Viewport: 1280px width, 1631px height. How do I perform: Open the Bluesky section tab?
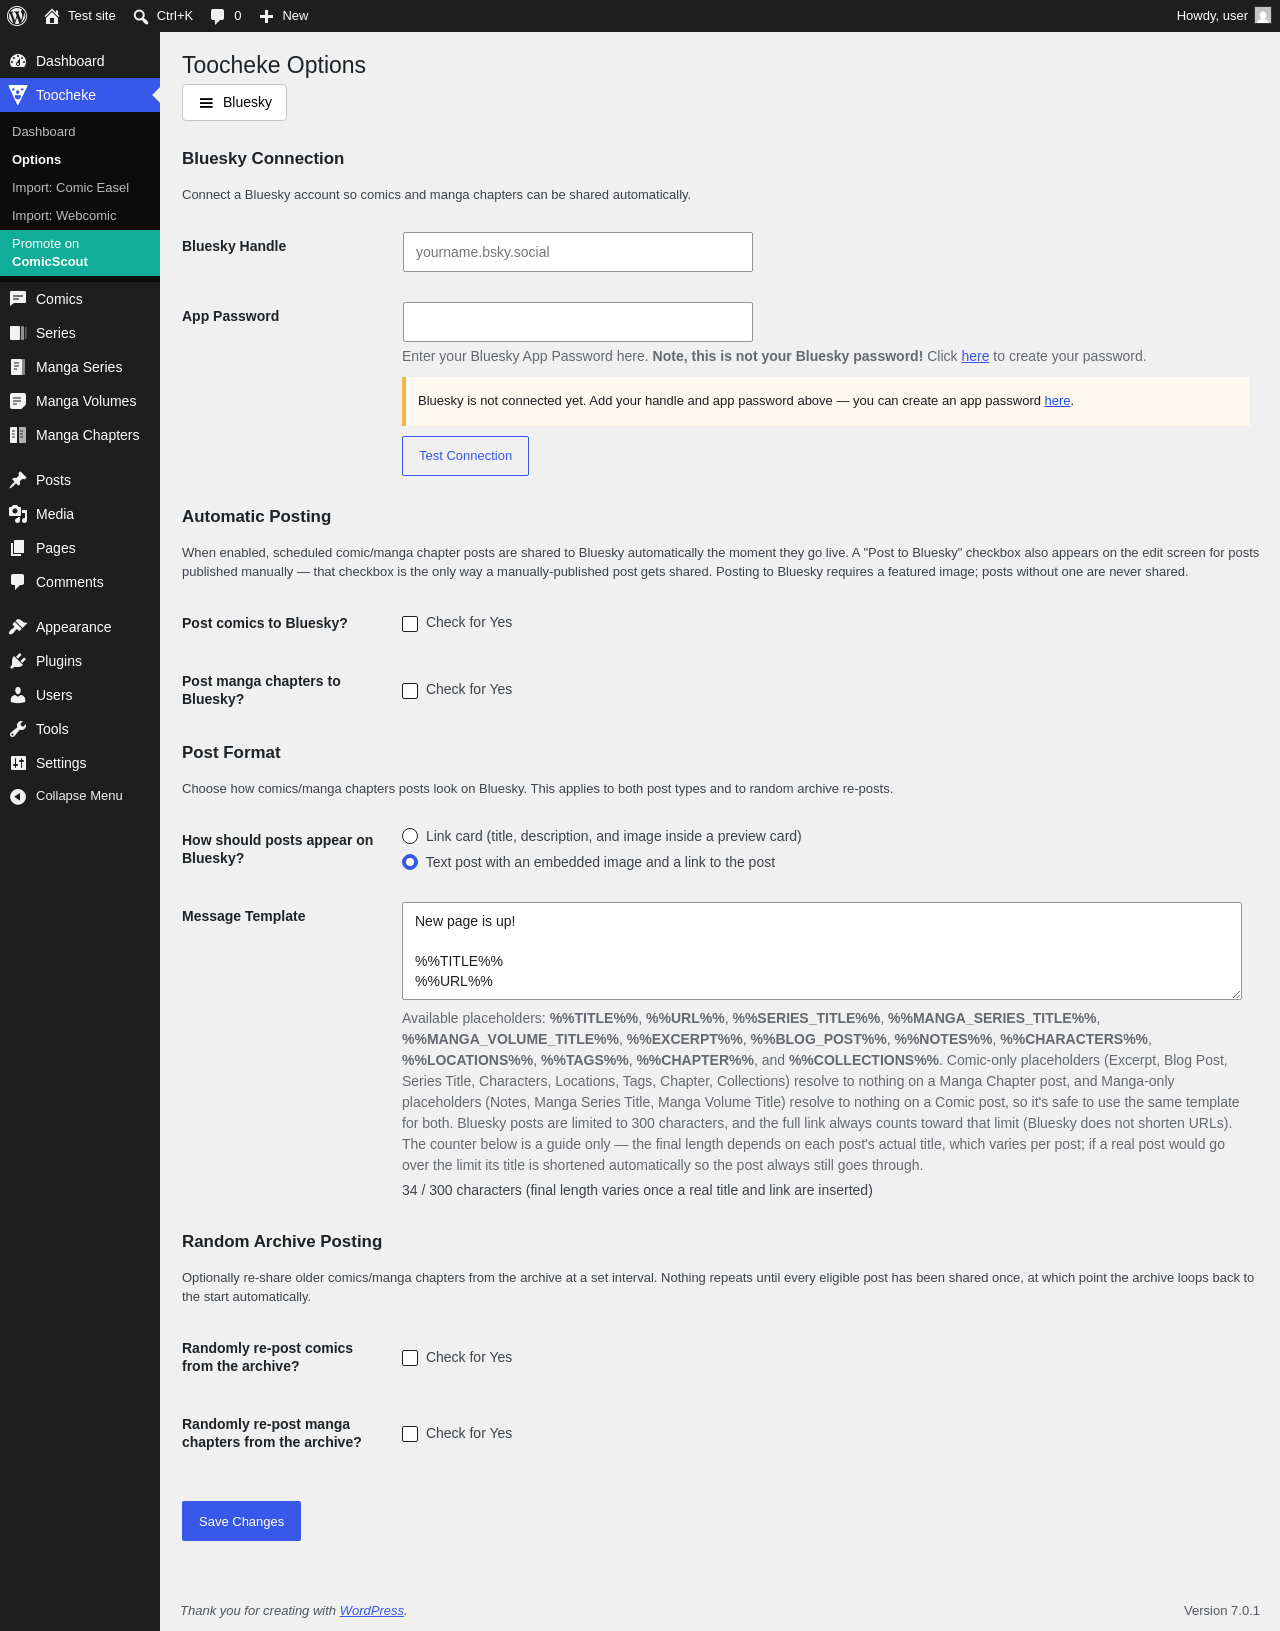click(x=234, y=102)
